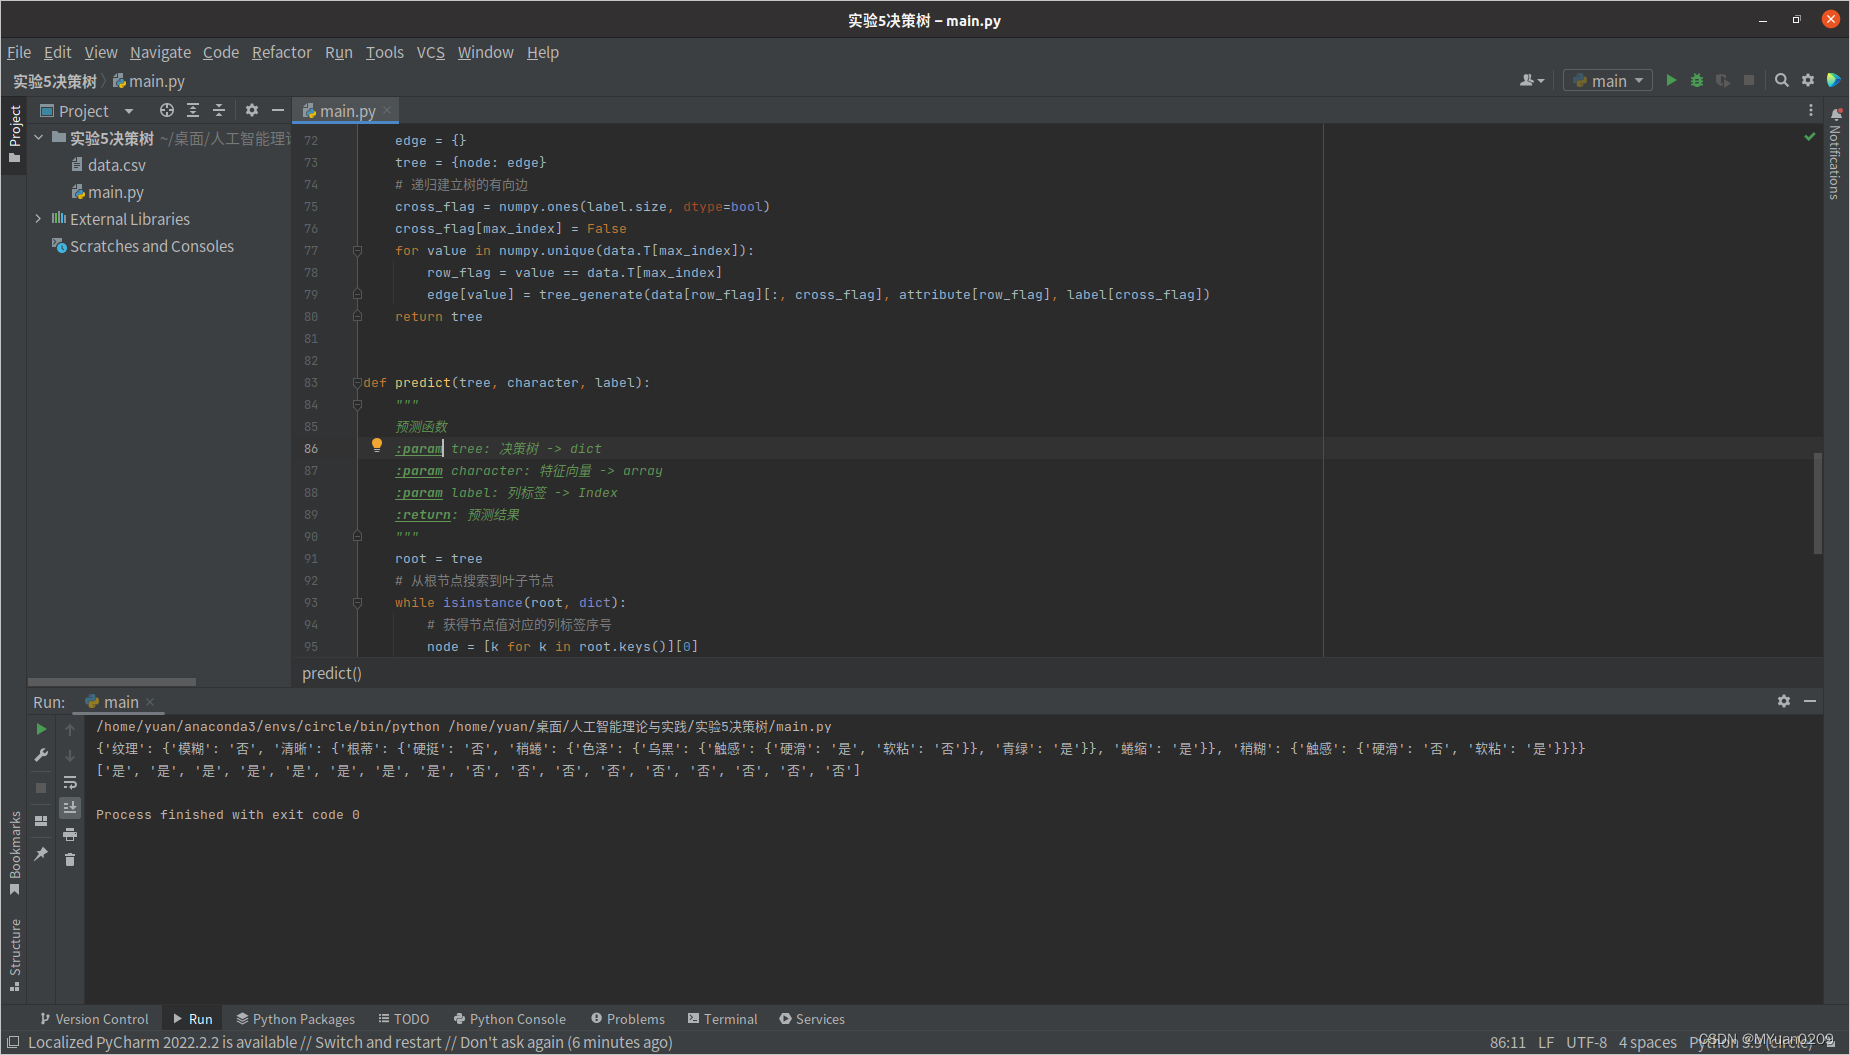Open the File menu

click(x=19, y=52)
